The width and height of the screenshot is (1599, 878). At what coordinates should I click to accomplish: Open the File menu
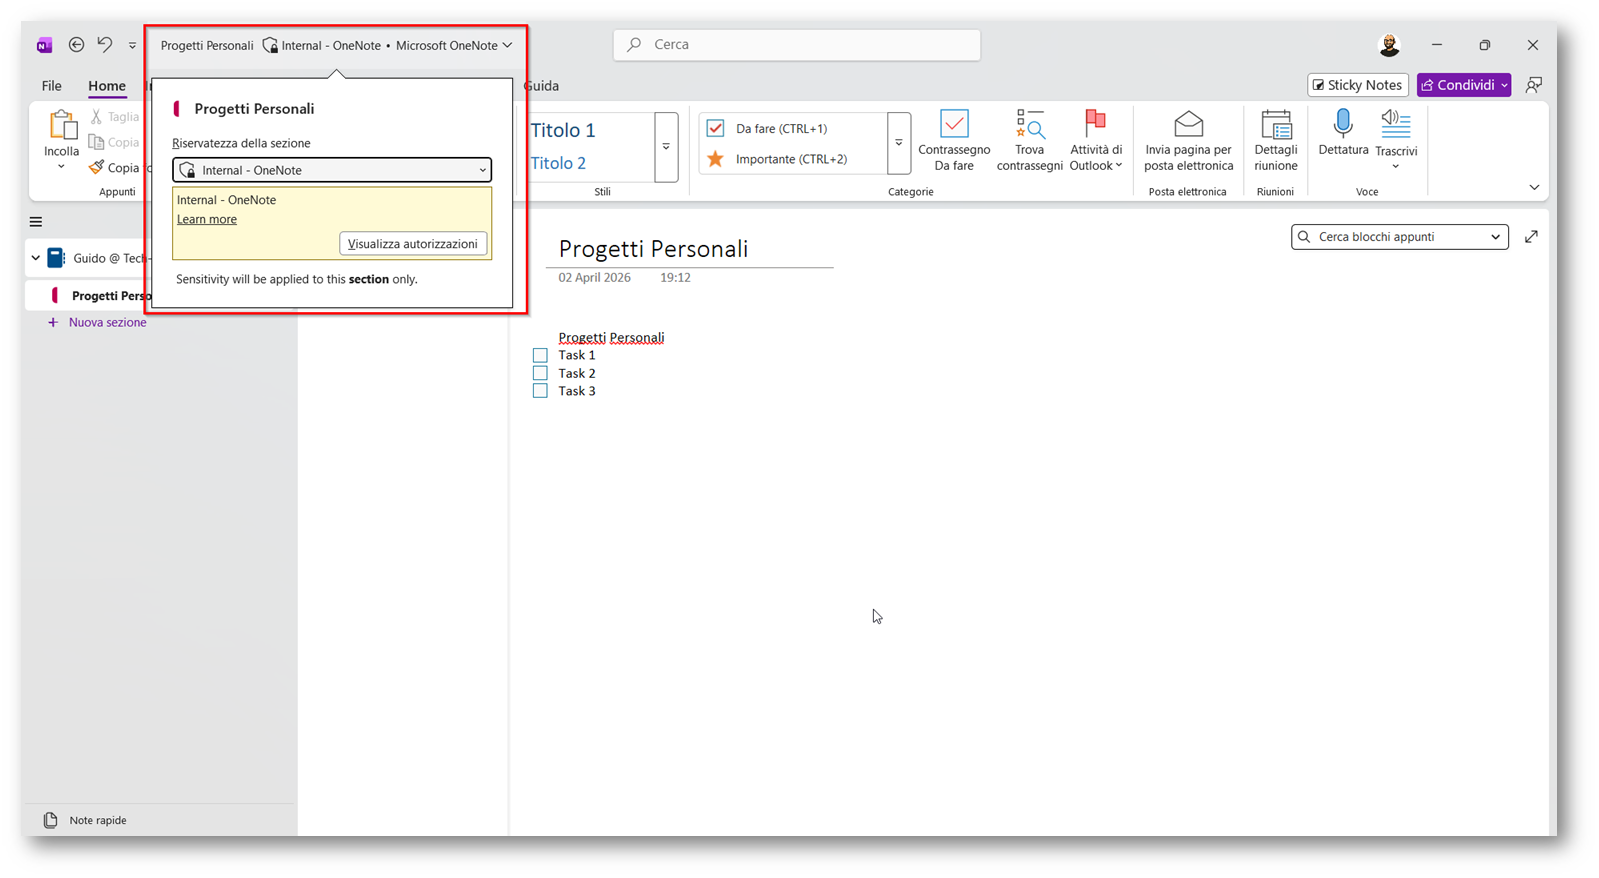pos(51,86)
